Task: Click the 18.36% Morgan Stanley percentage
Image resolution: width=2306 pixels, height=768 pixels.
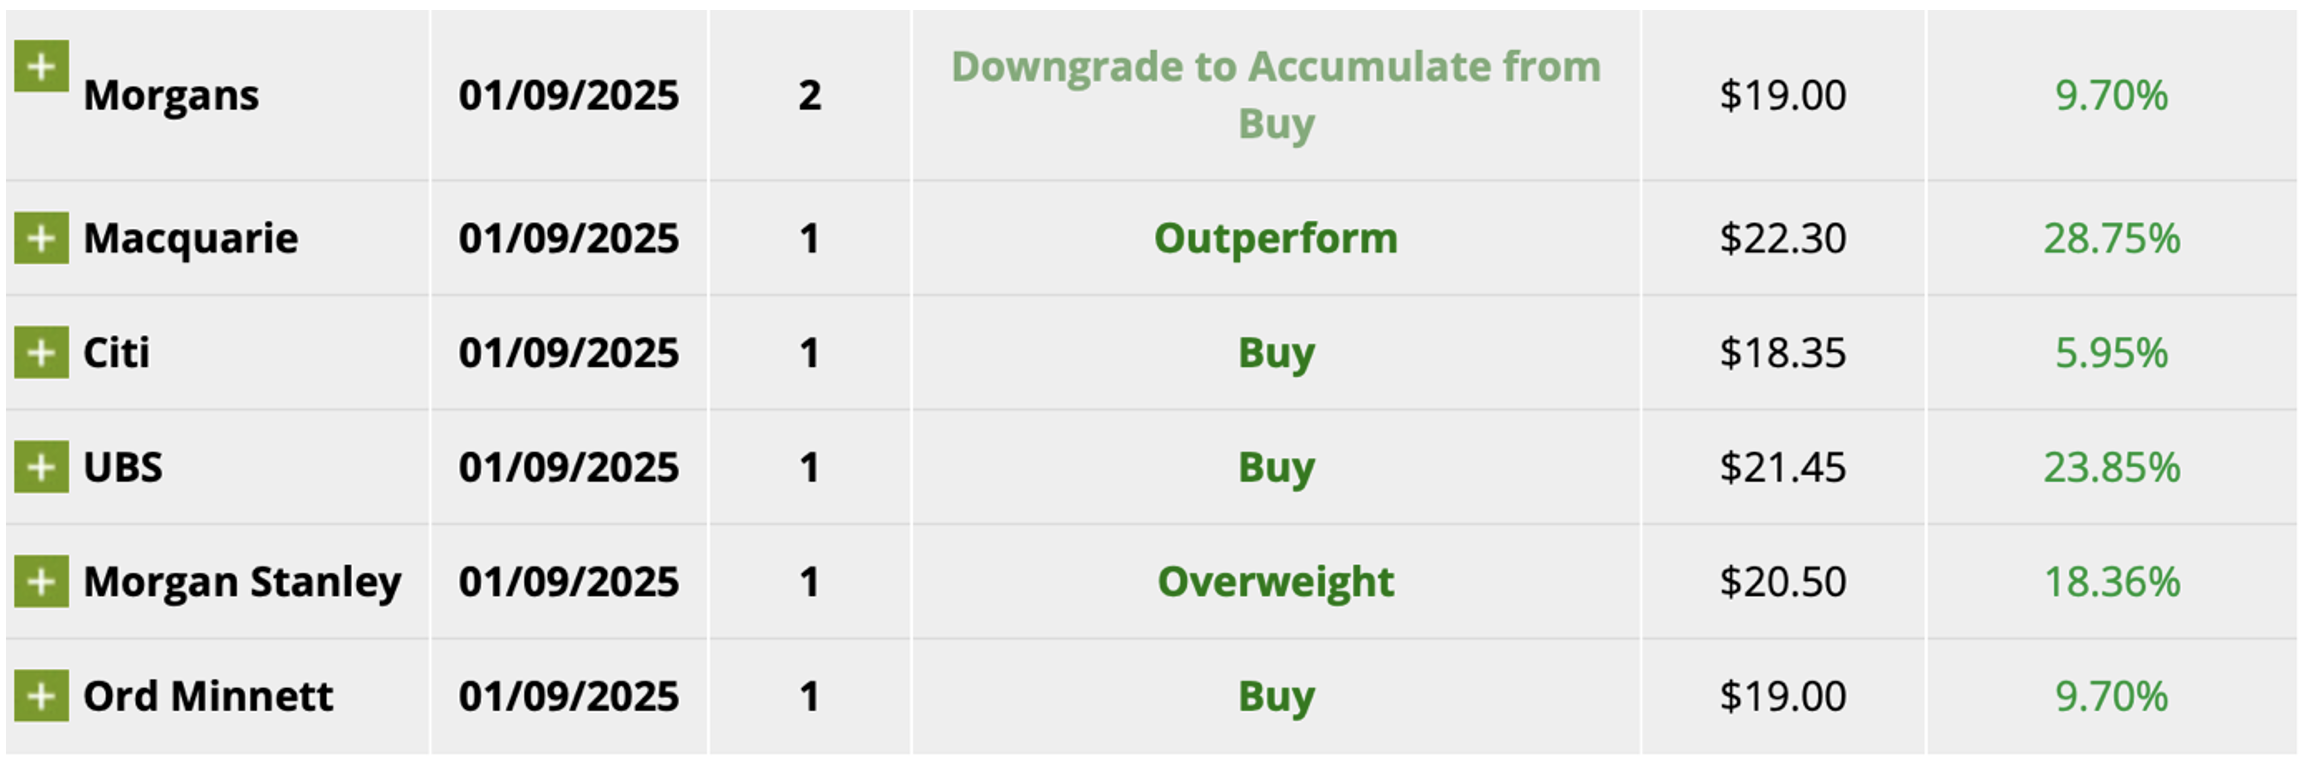Action: pos(2111,582)
